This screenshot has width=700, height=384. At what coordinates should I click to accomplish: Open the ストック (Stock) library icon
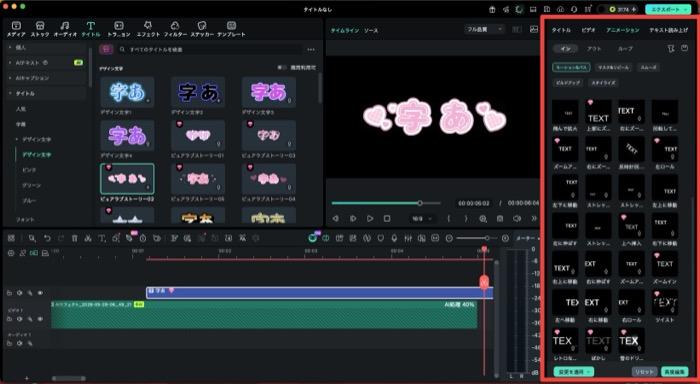(x=40, y=25)
